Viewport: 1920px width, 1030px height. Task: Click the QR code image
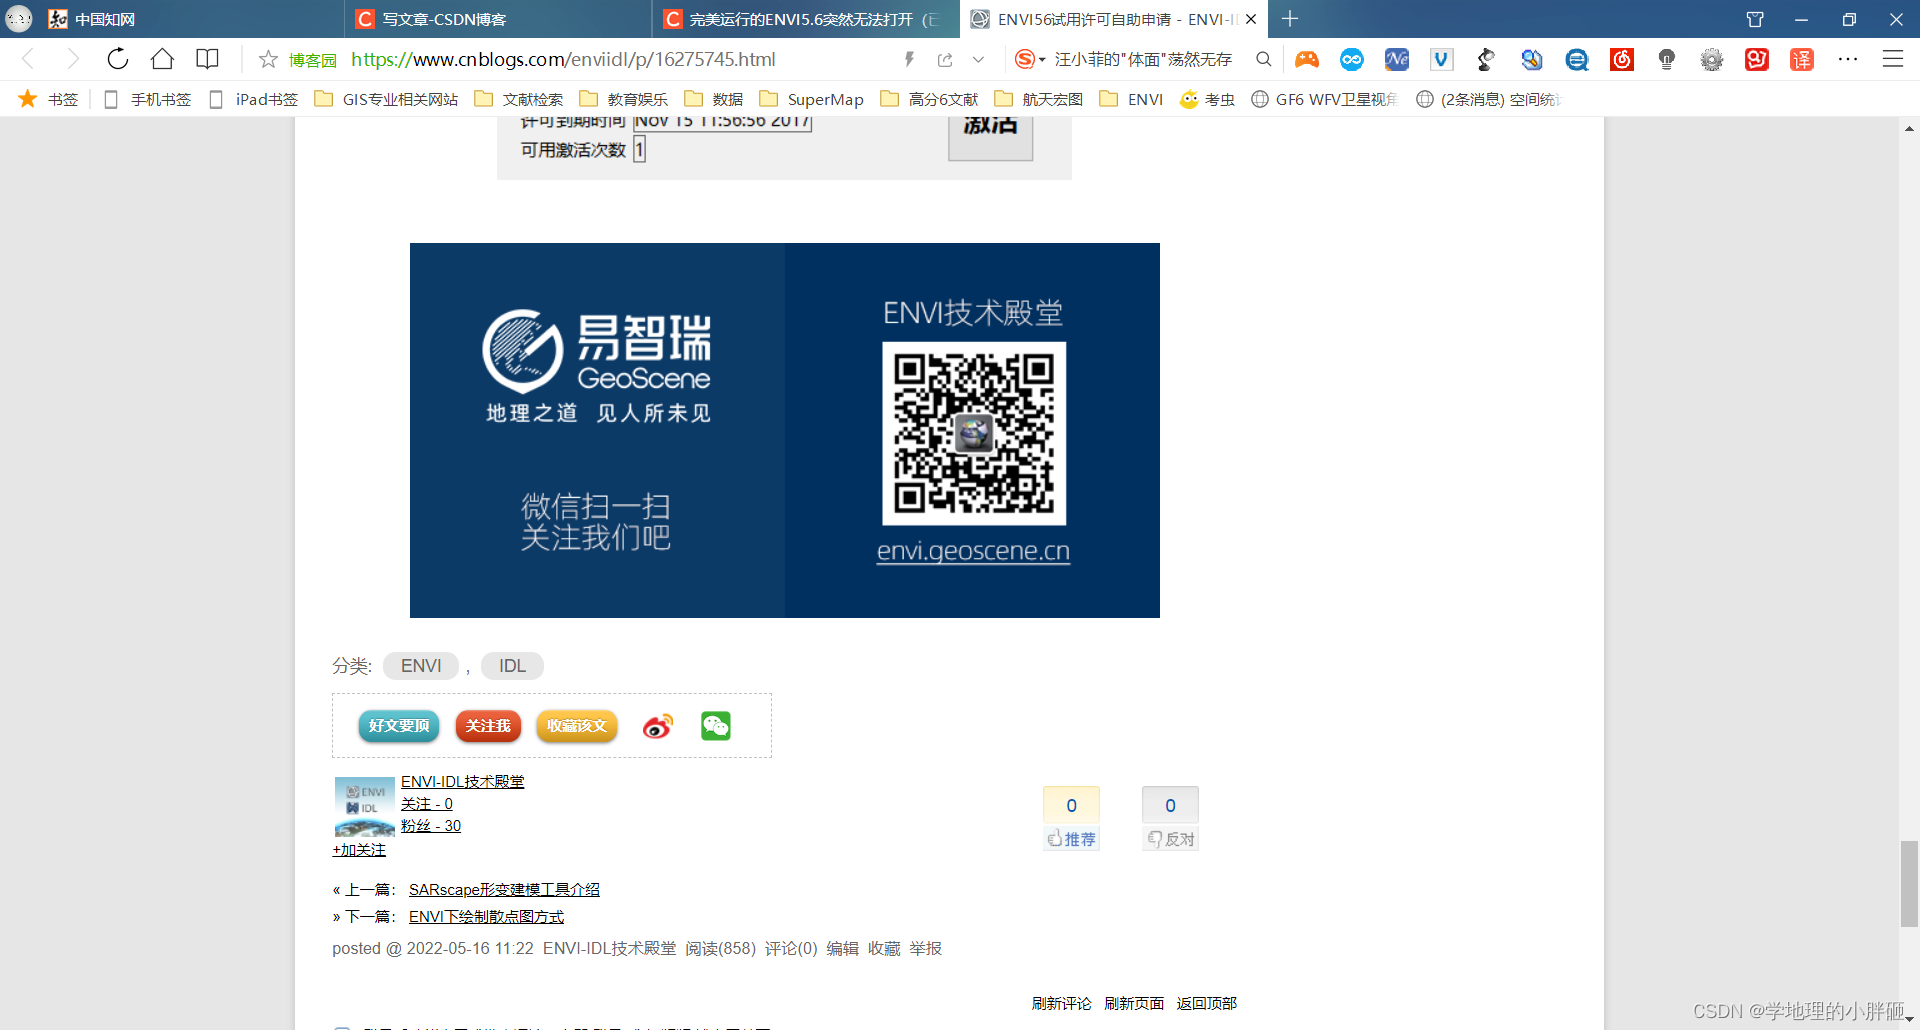974,433
